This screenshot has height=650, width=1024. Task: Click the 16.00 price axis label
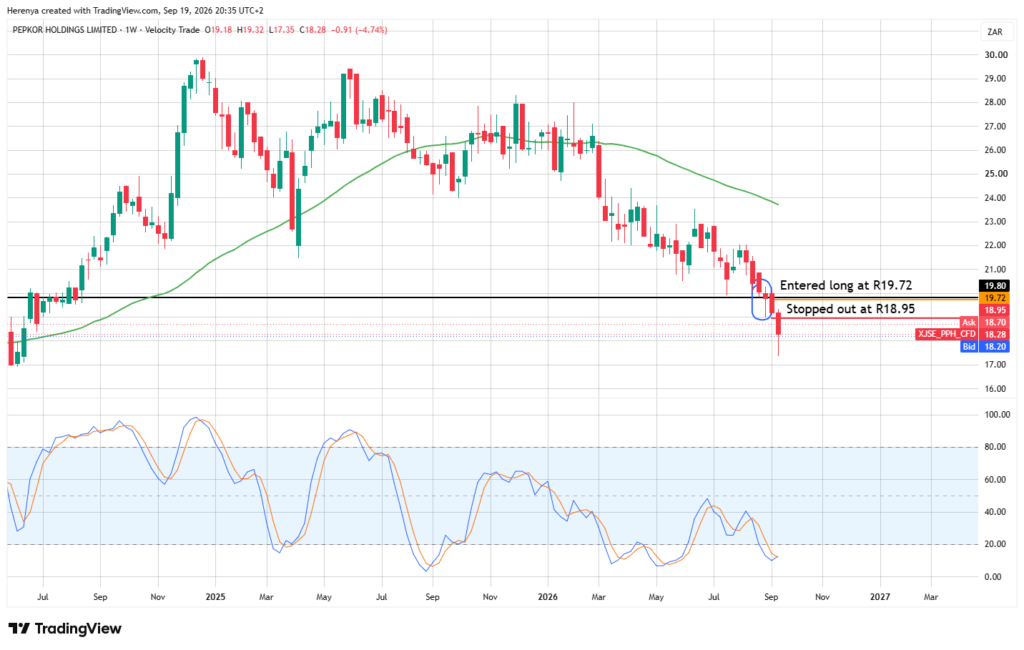tap(995, 389)
